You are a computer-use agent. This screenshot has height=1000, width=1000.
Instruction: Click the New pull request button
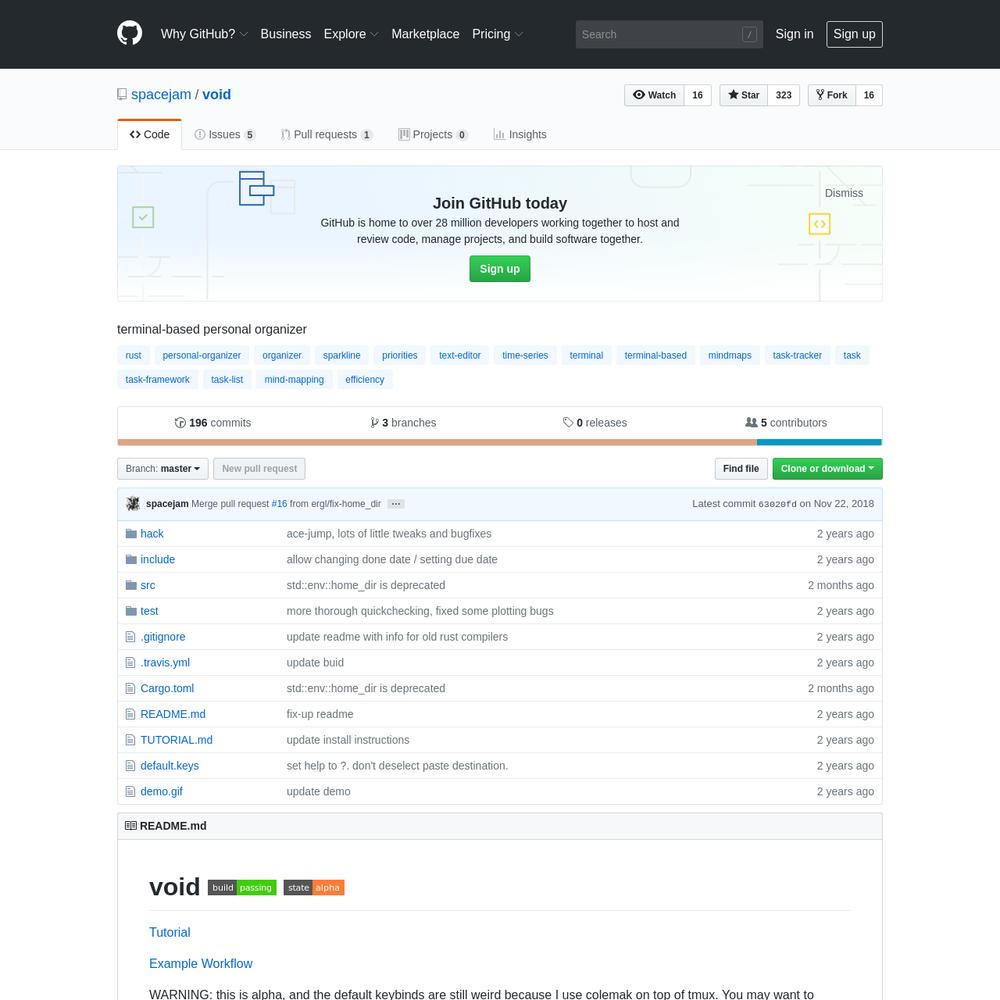click(260, 469)
